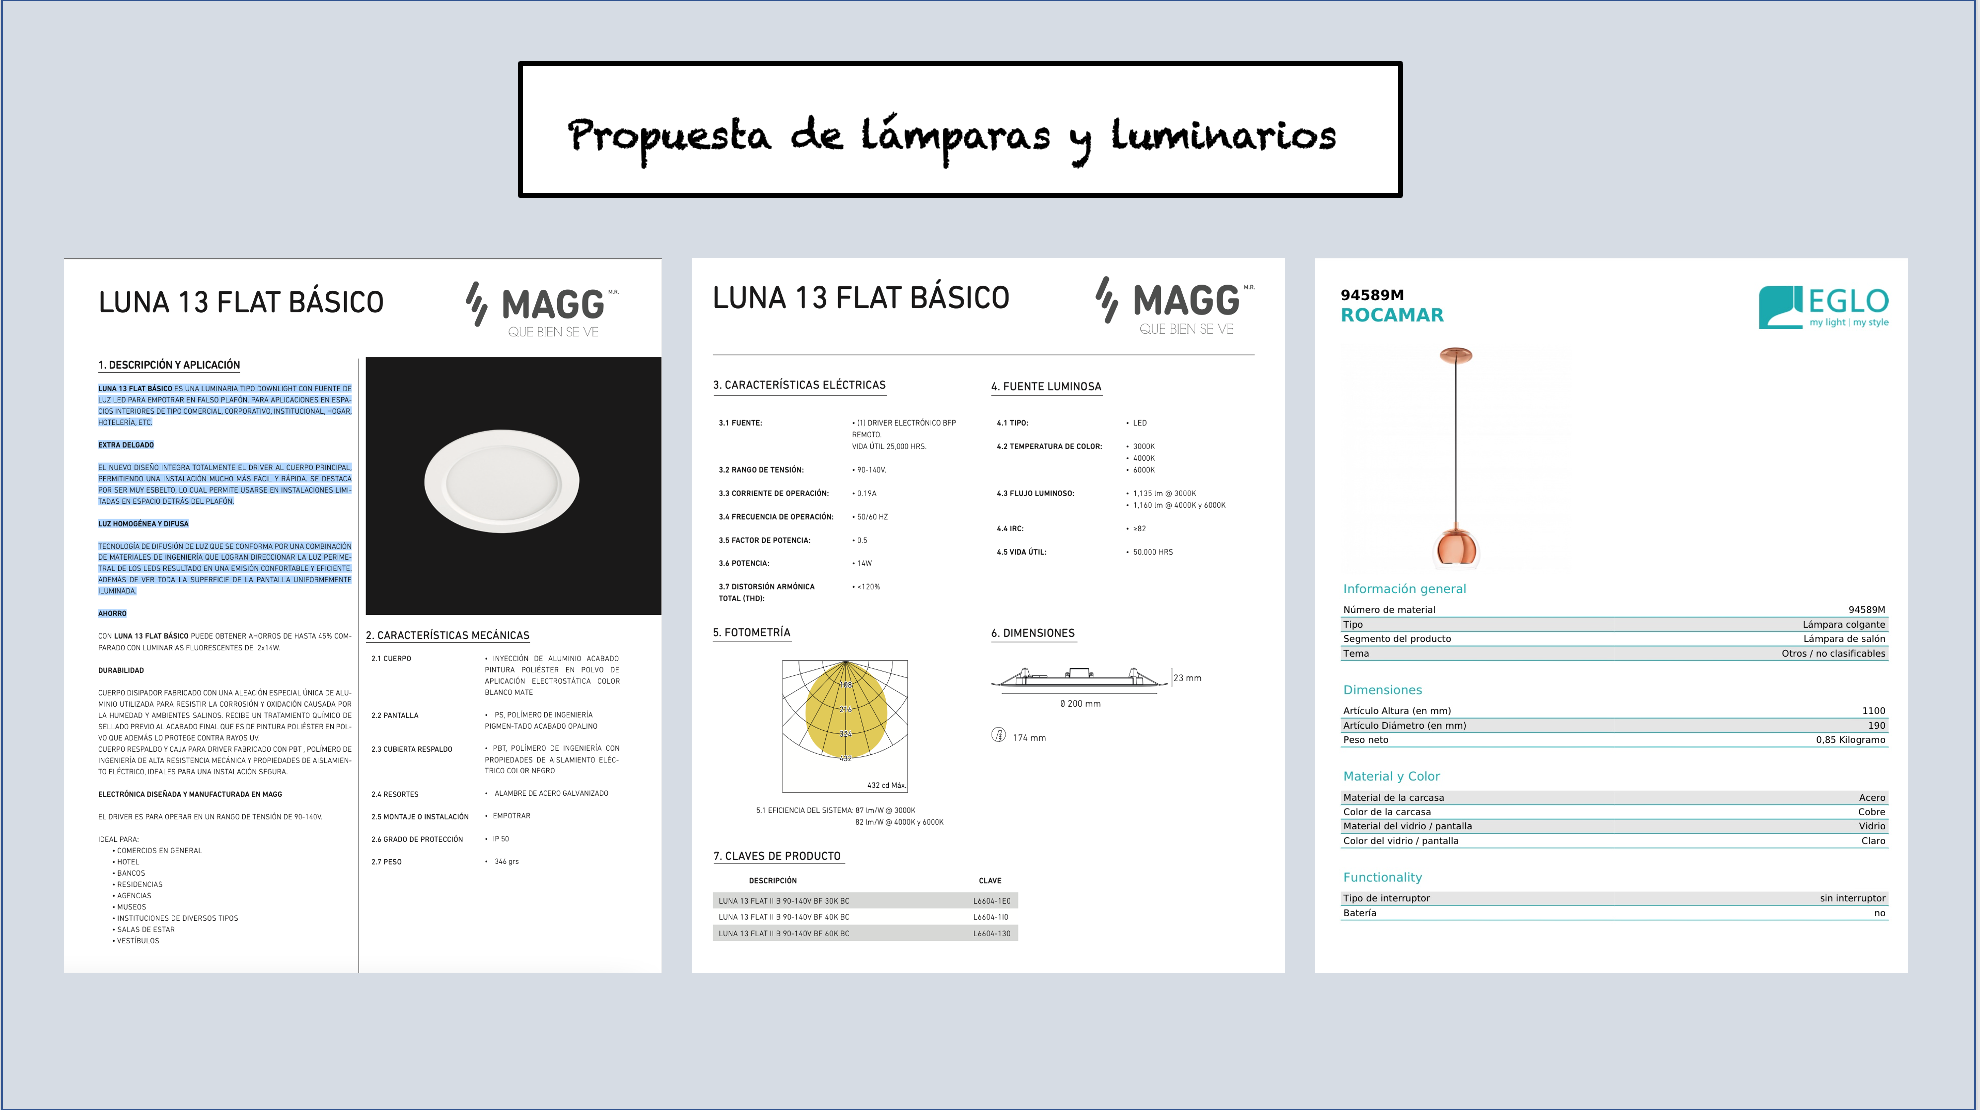Click the EGLO logo on the Rocamar sheet
The image size is (1980, 1110).
click(x=1823, y=307)
